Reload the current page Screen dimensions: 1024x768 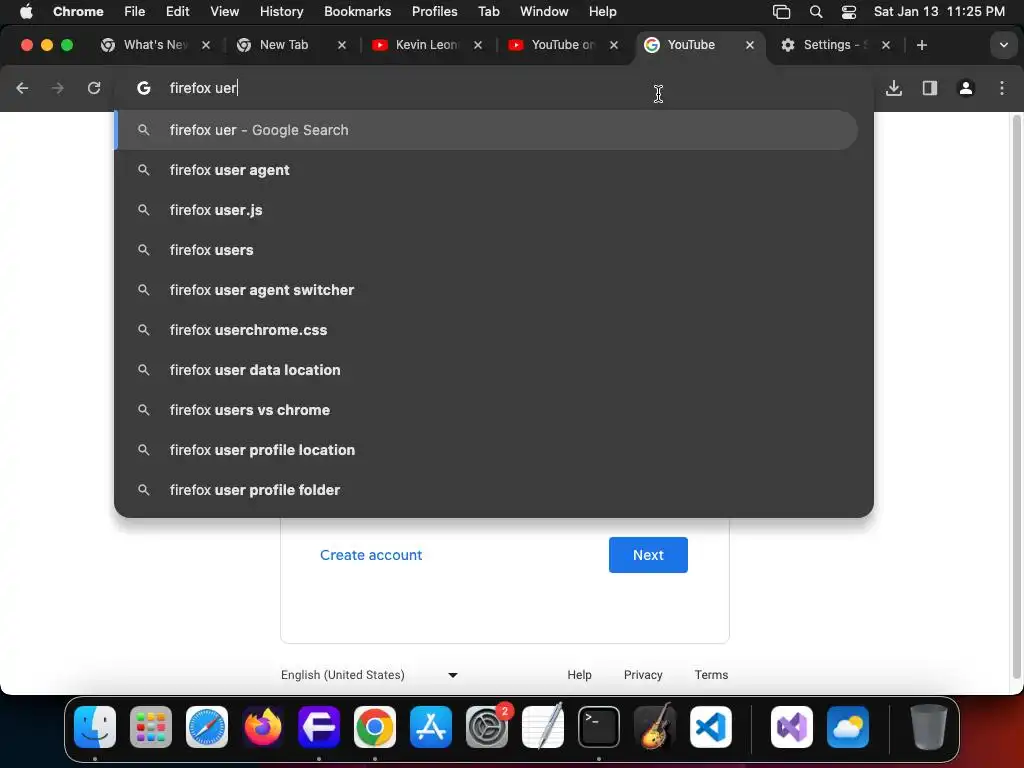click(94, 88)
